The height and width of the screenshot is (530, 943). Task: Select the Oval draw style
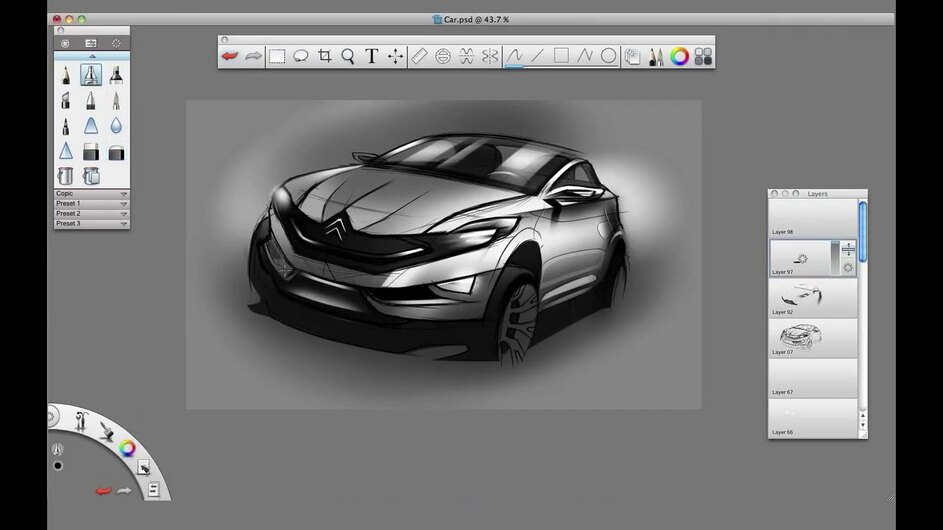pos(609,56)
